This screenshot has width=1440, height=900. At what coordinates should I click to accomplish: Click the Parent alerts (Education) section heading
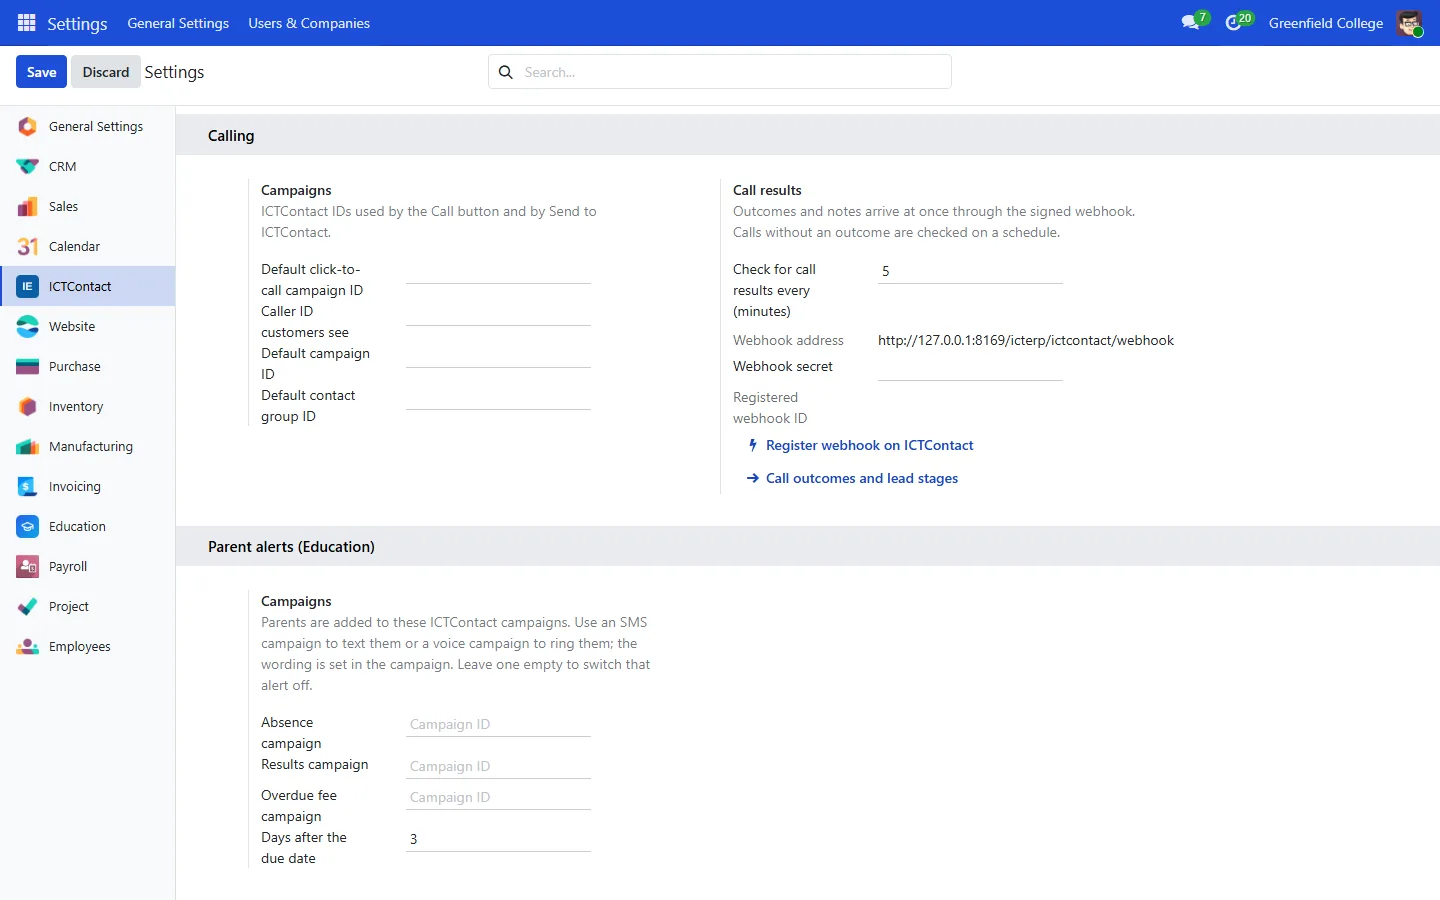tap(291, 547)
